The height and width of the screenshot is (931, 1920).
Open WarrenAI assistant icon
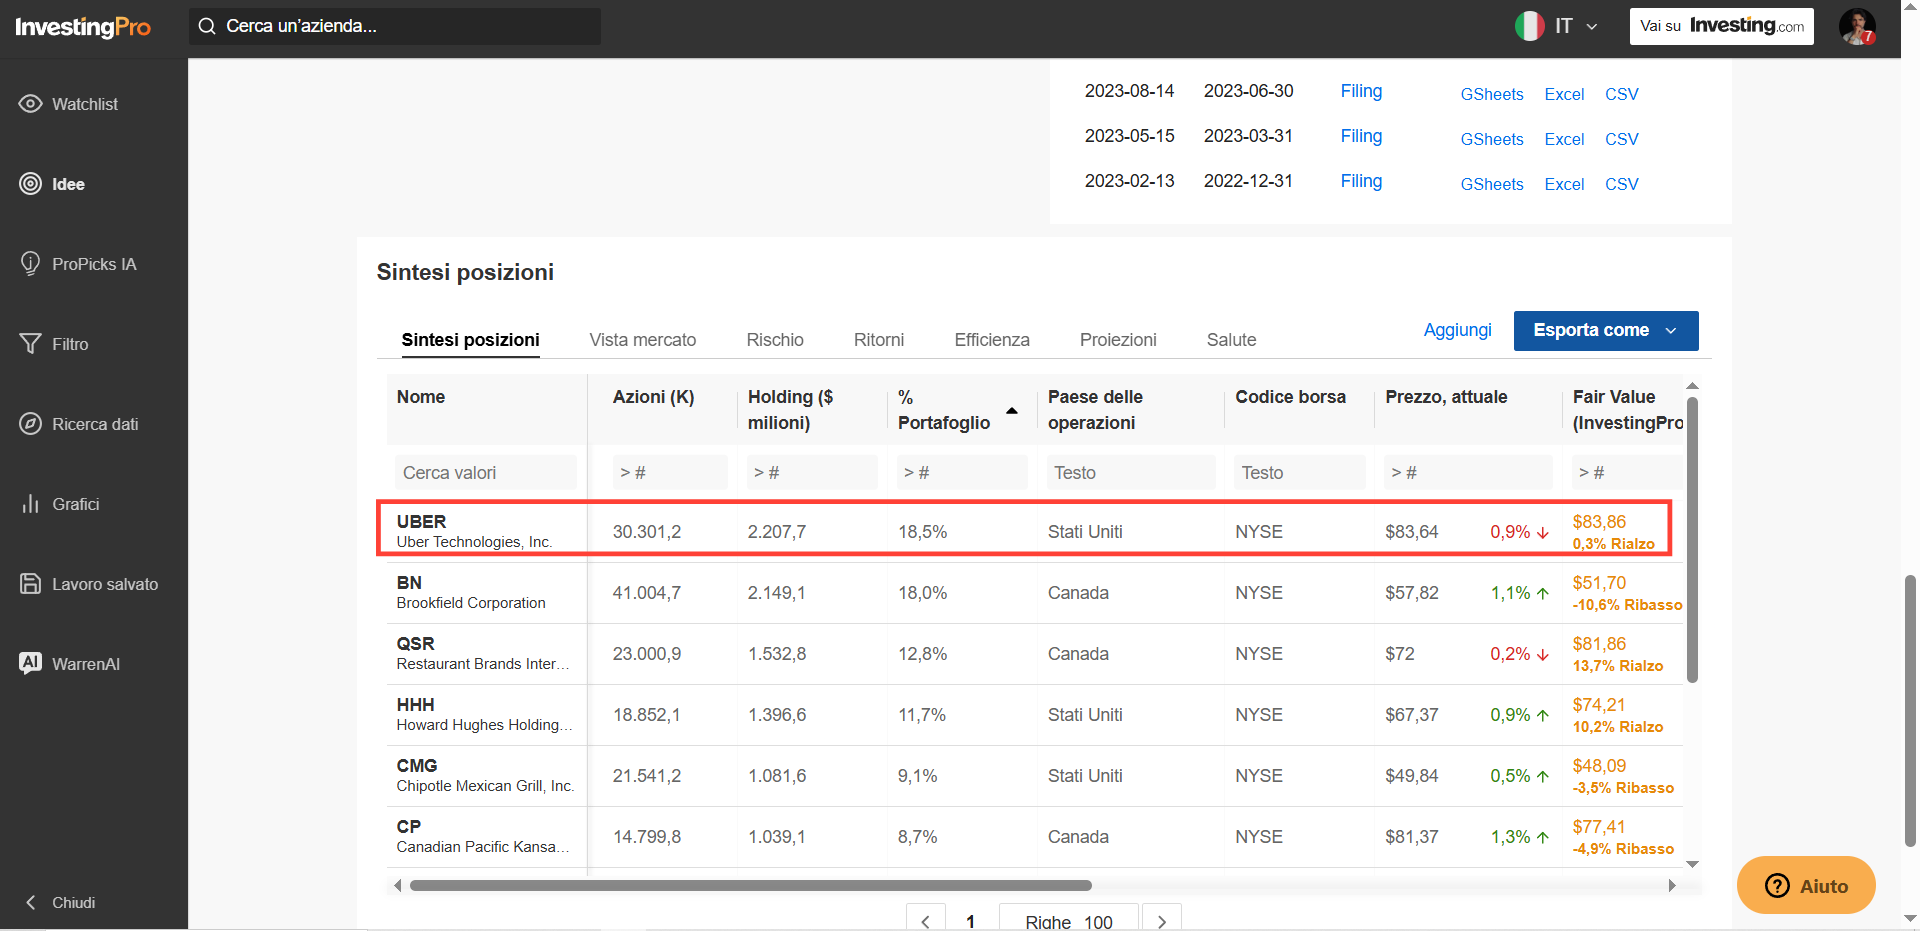click(x=31, y=663)
